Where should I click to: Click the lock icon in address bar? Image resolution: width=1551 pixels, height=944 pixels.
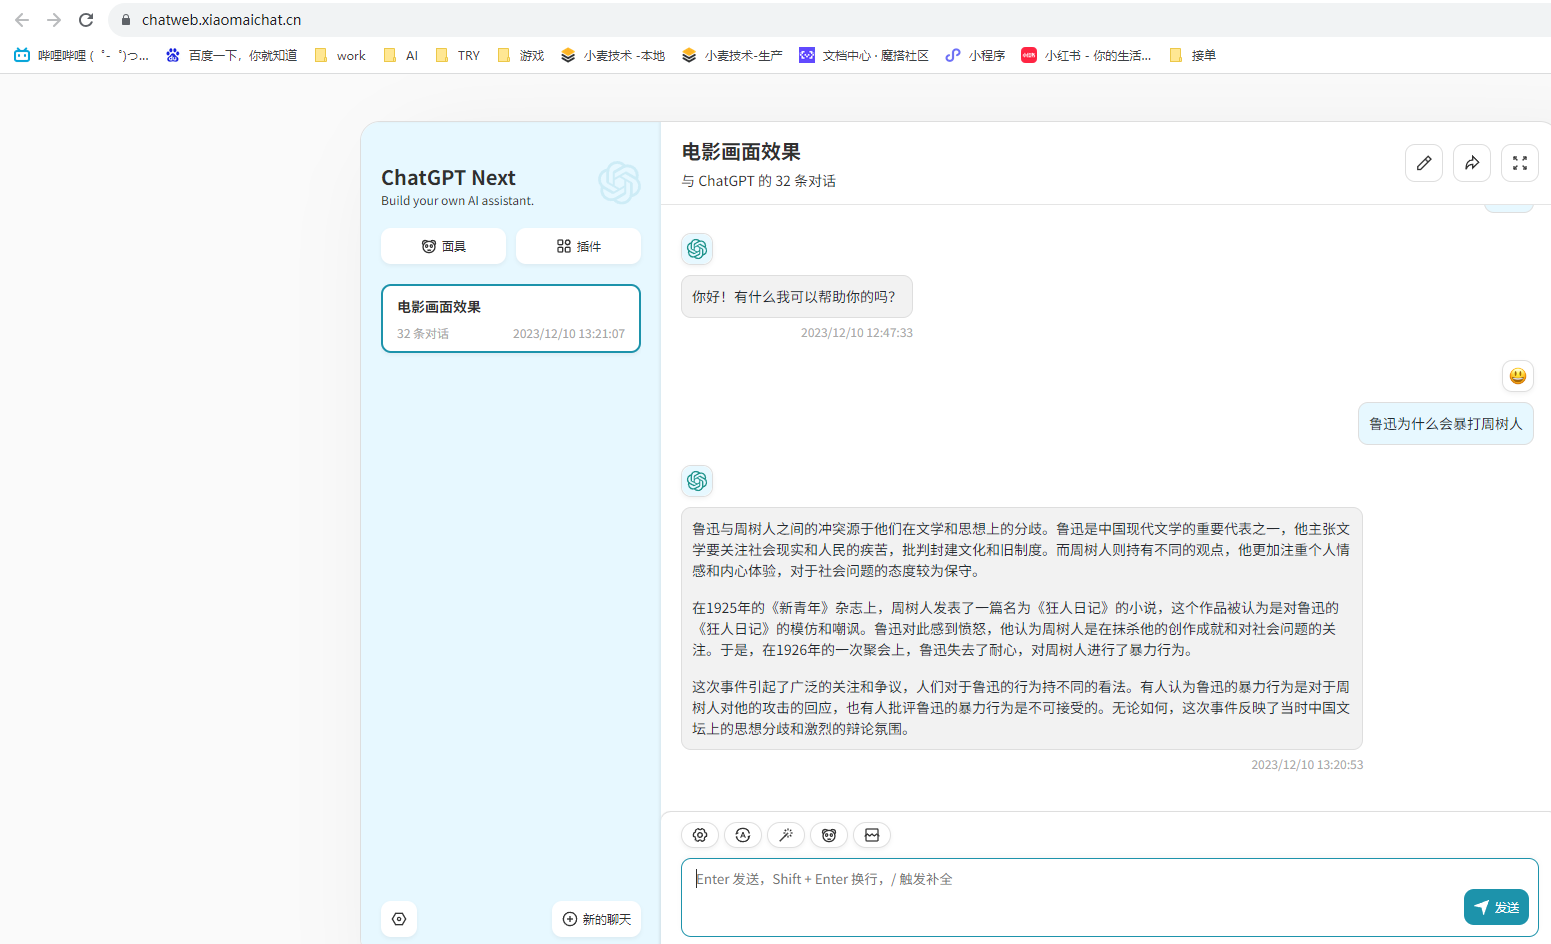pyautogui.click(x=126, y=20)
